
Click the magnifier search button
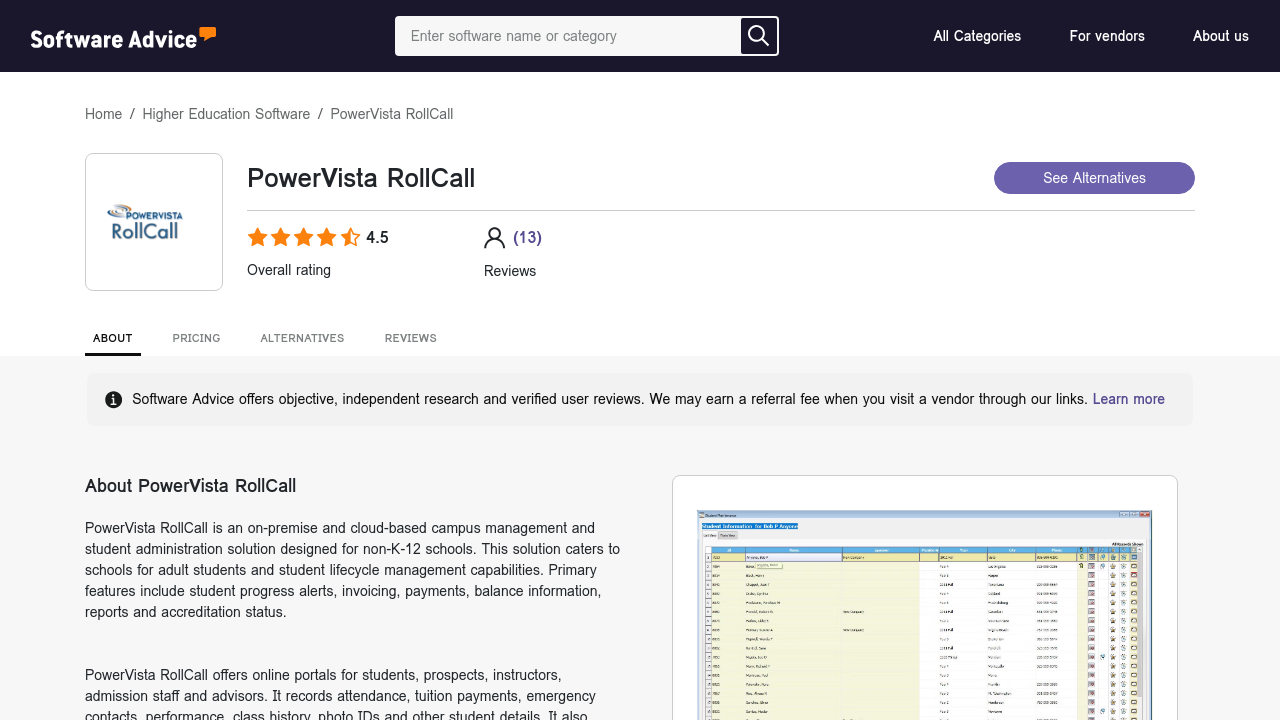click(759, 36)
